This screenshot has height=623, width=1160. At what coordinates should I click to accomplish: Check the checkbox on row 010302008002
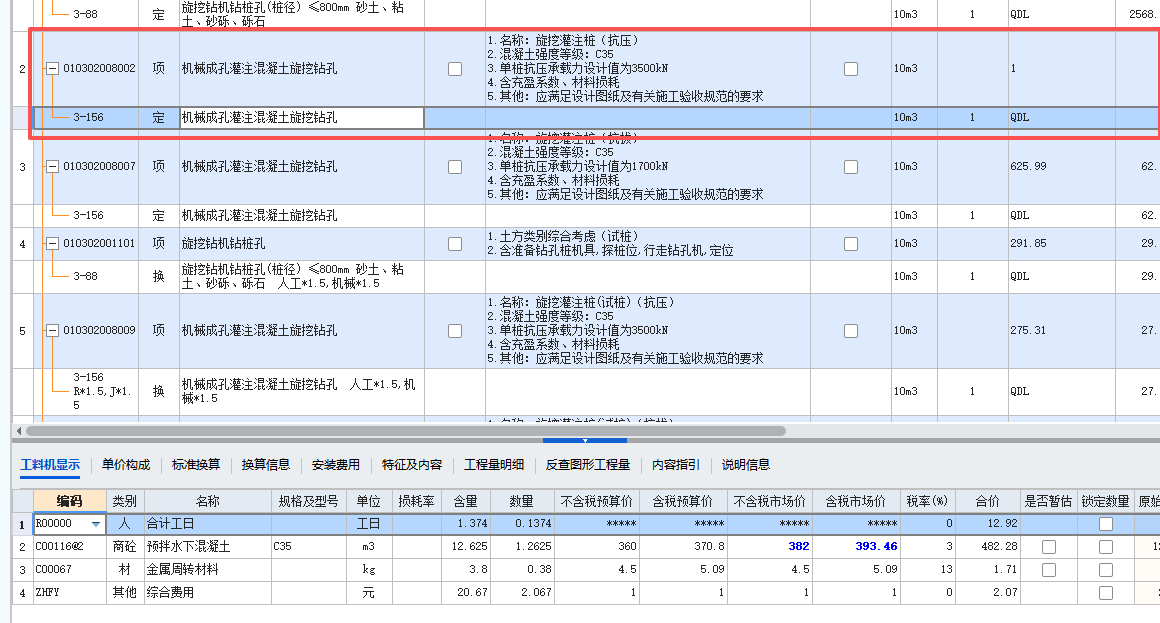(x=455, y=68)
